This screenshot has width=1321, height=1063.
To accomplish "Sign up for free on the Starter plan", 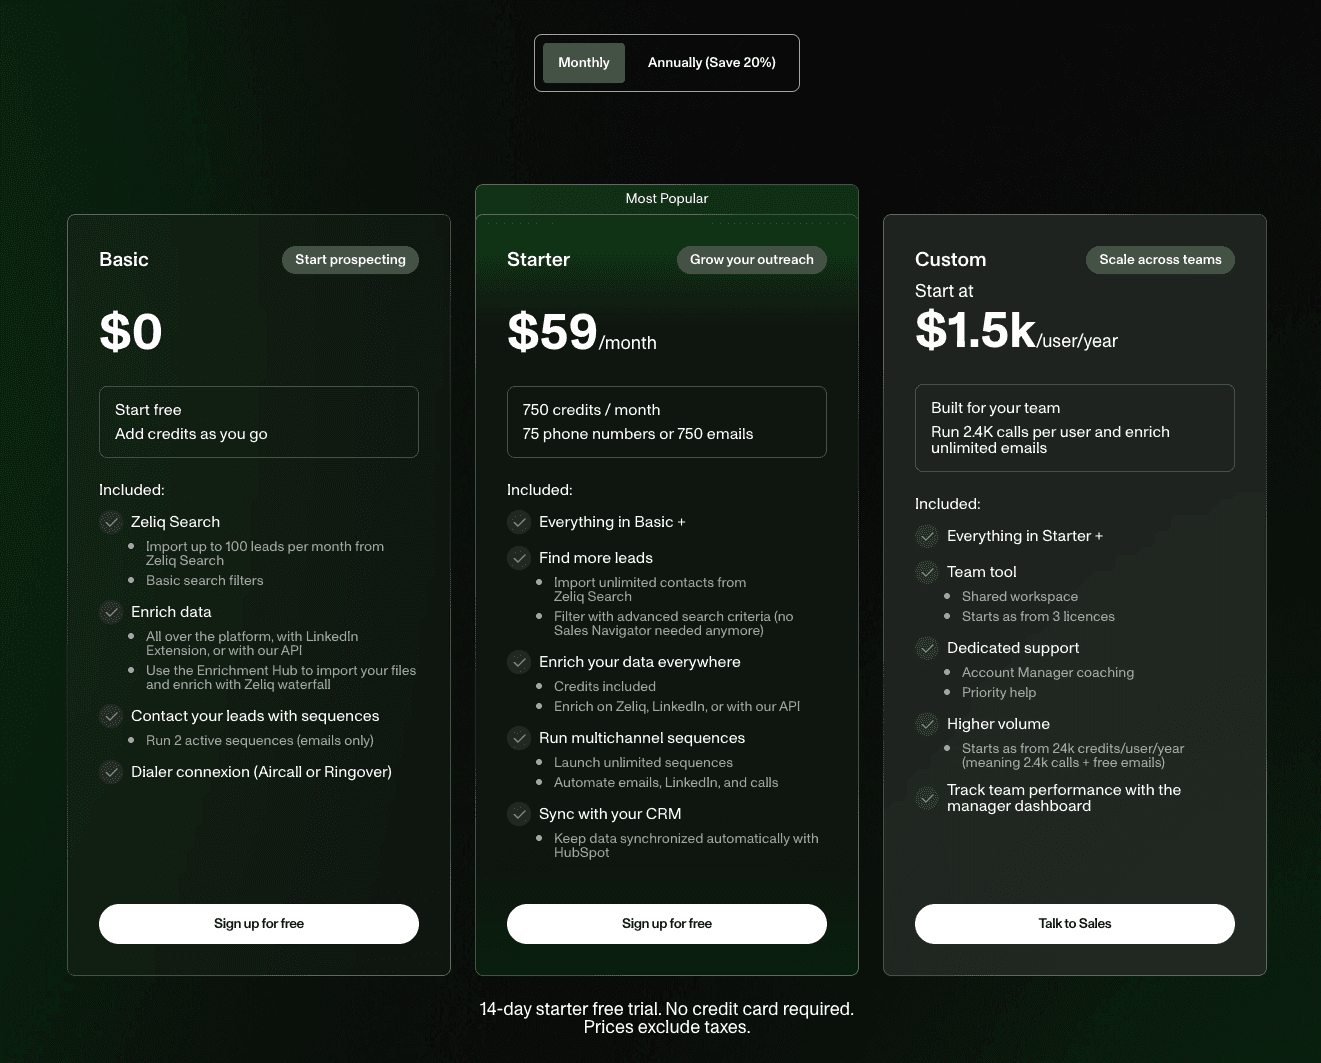I will [667, 923].
